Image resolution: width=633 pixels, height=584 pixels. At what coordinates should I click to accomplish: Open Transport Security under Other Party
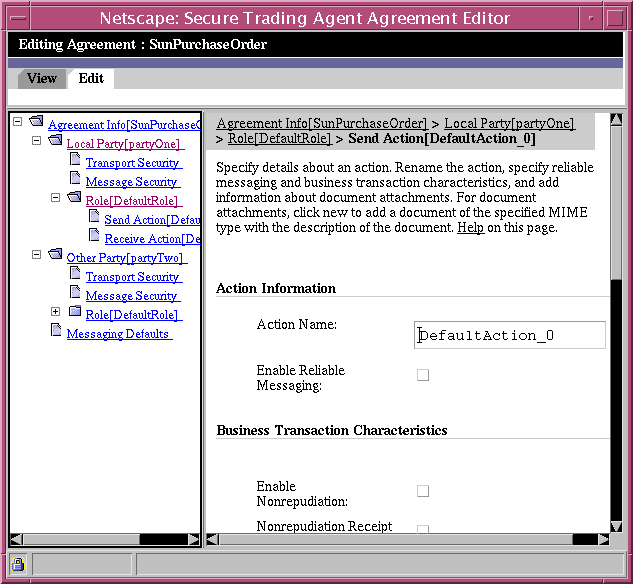pyautogui.click(x=134, y=276)
